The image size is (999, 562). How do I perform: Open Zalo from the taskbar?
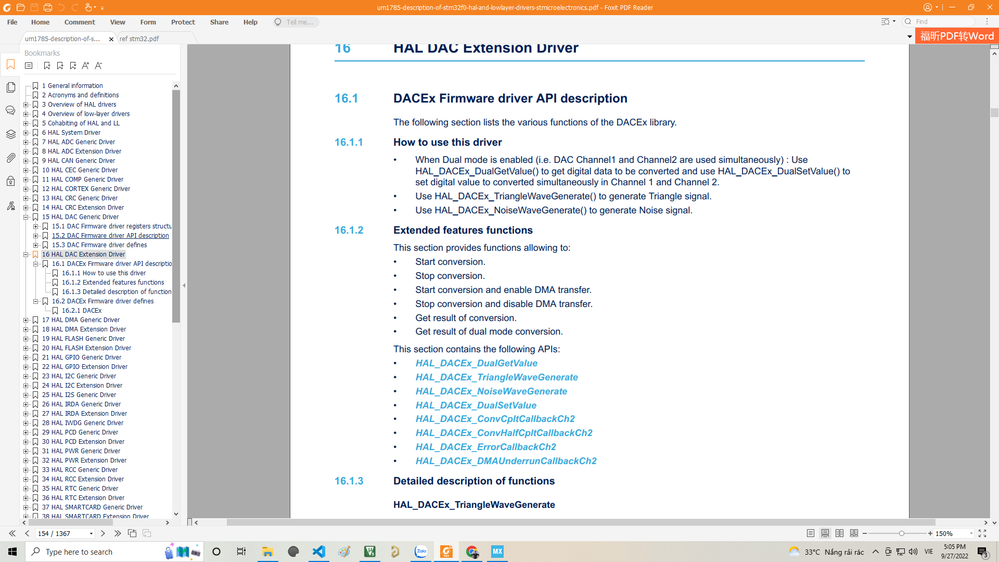tap(420, 551)
